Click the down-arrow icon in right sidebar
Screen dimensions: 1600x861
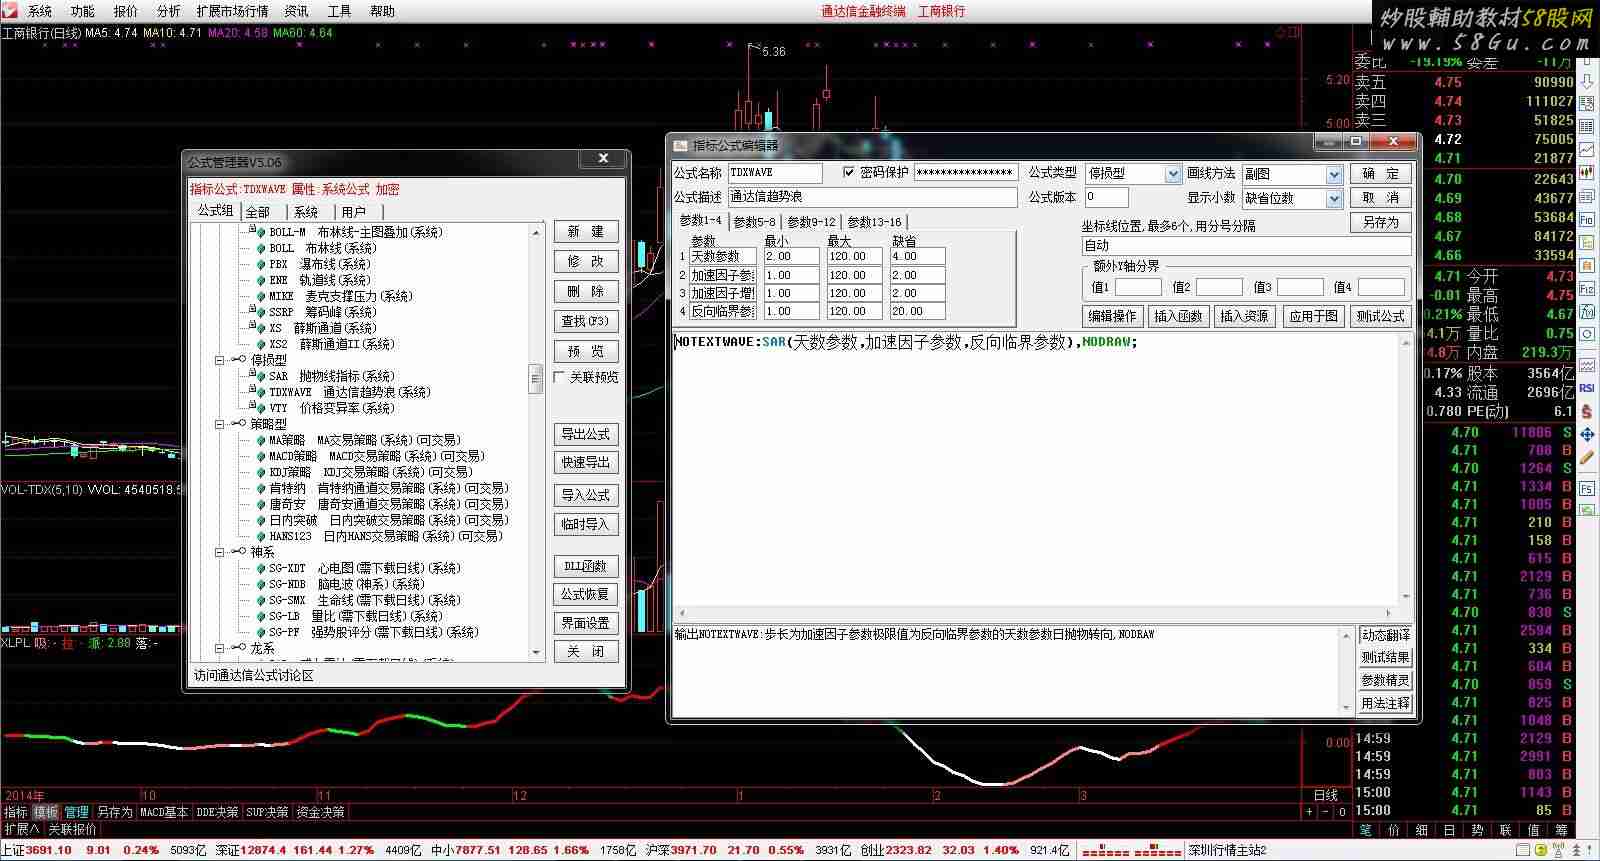pos(1586,82)
